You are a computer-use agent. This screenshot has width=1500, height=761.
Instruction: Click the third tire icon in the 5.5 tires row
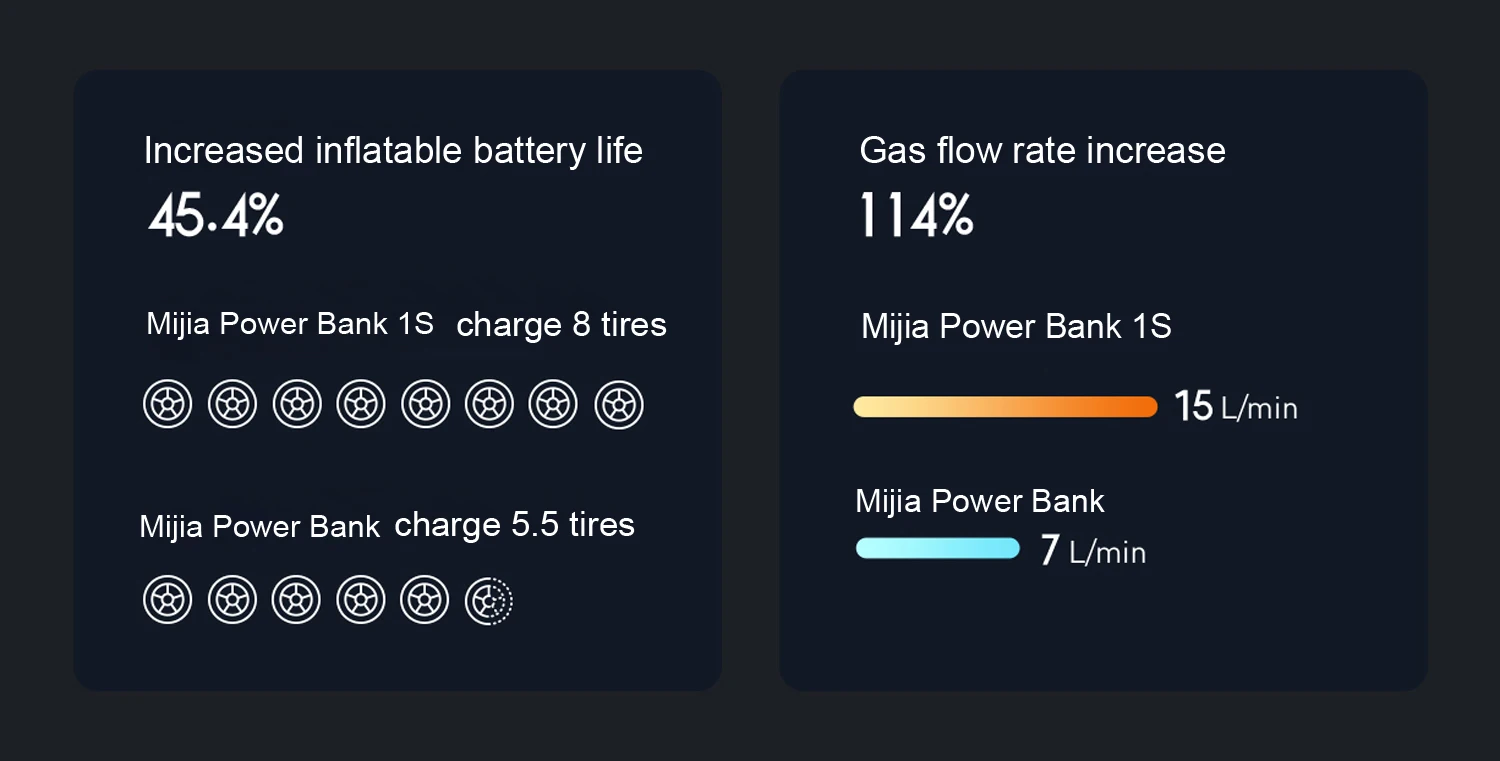[297, 601]
